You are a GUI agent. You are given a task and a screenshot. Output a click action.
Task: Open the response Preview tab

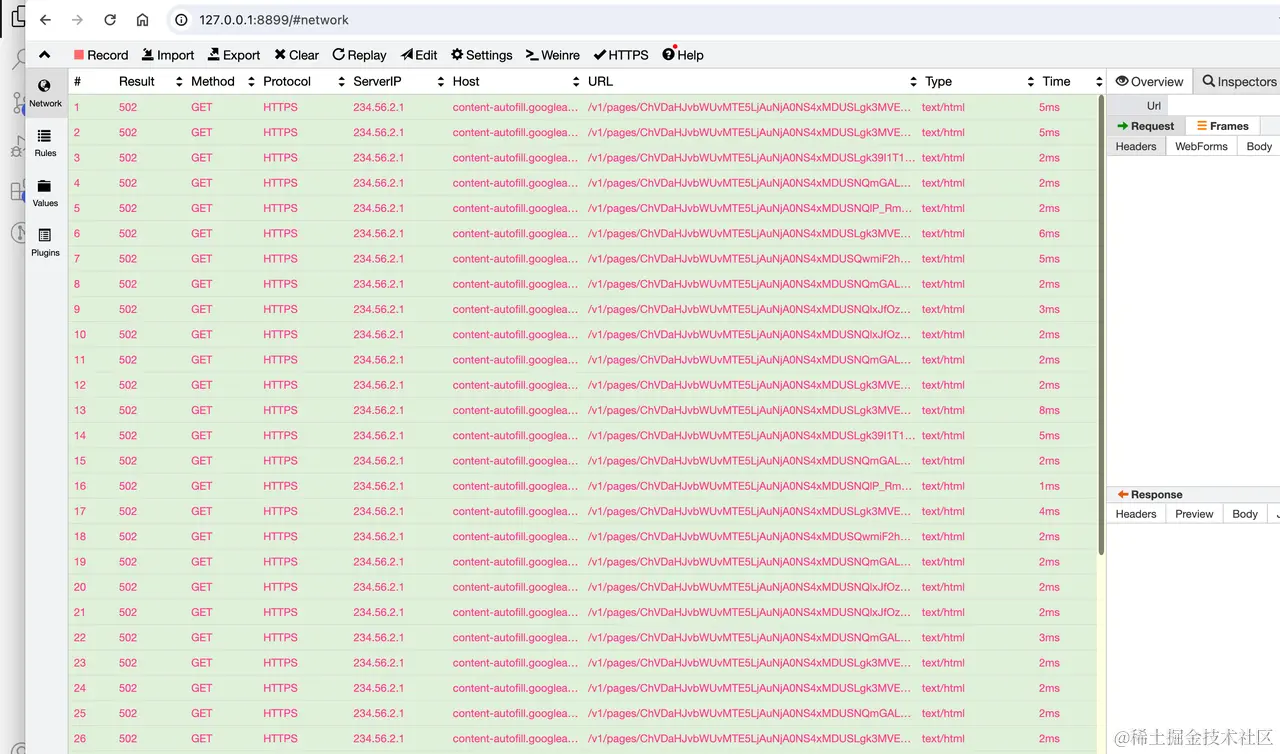click(1194, 514)
